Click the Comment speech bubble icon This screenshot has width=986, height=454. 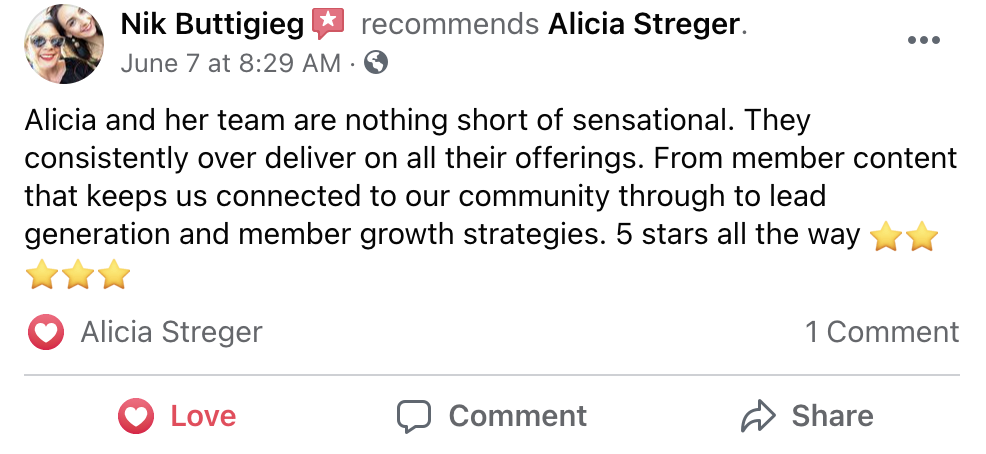point(414,416)
